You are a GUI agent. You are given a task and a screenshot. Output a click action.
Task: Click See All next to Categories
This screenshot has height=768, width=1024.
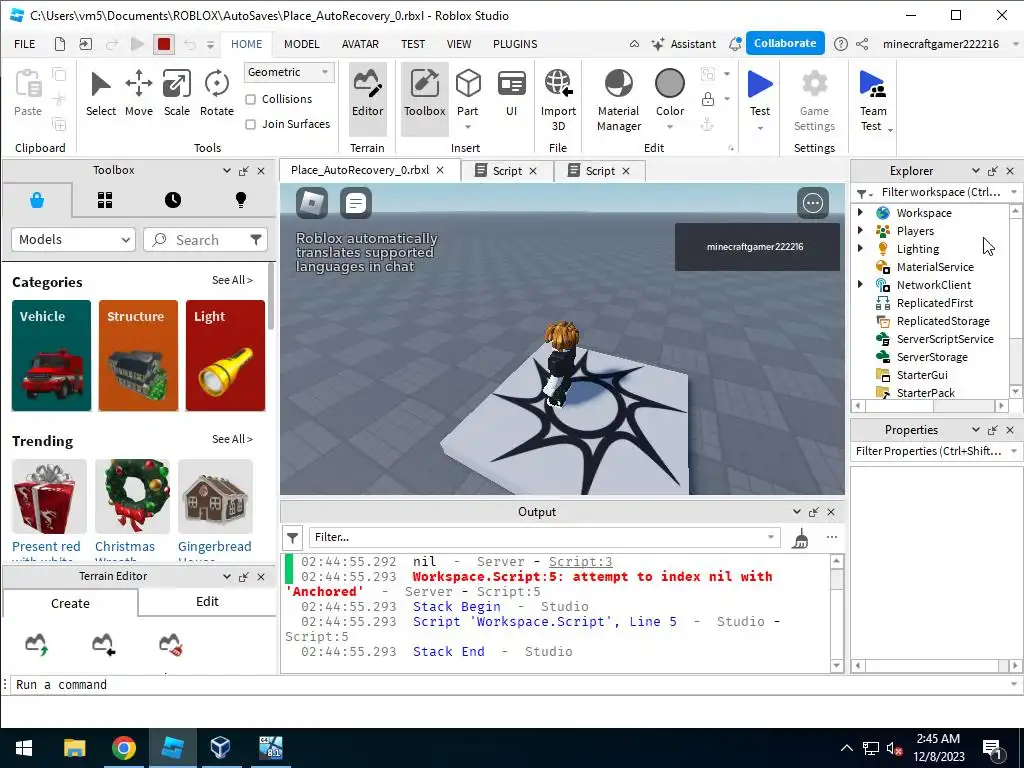(x=232, y=280)
